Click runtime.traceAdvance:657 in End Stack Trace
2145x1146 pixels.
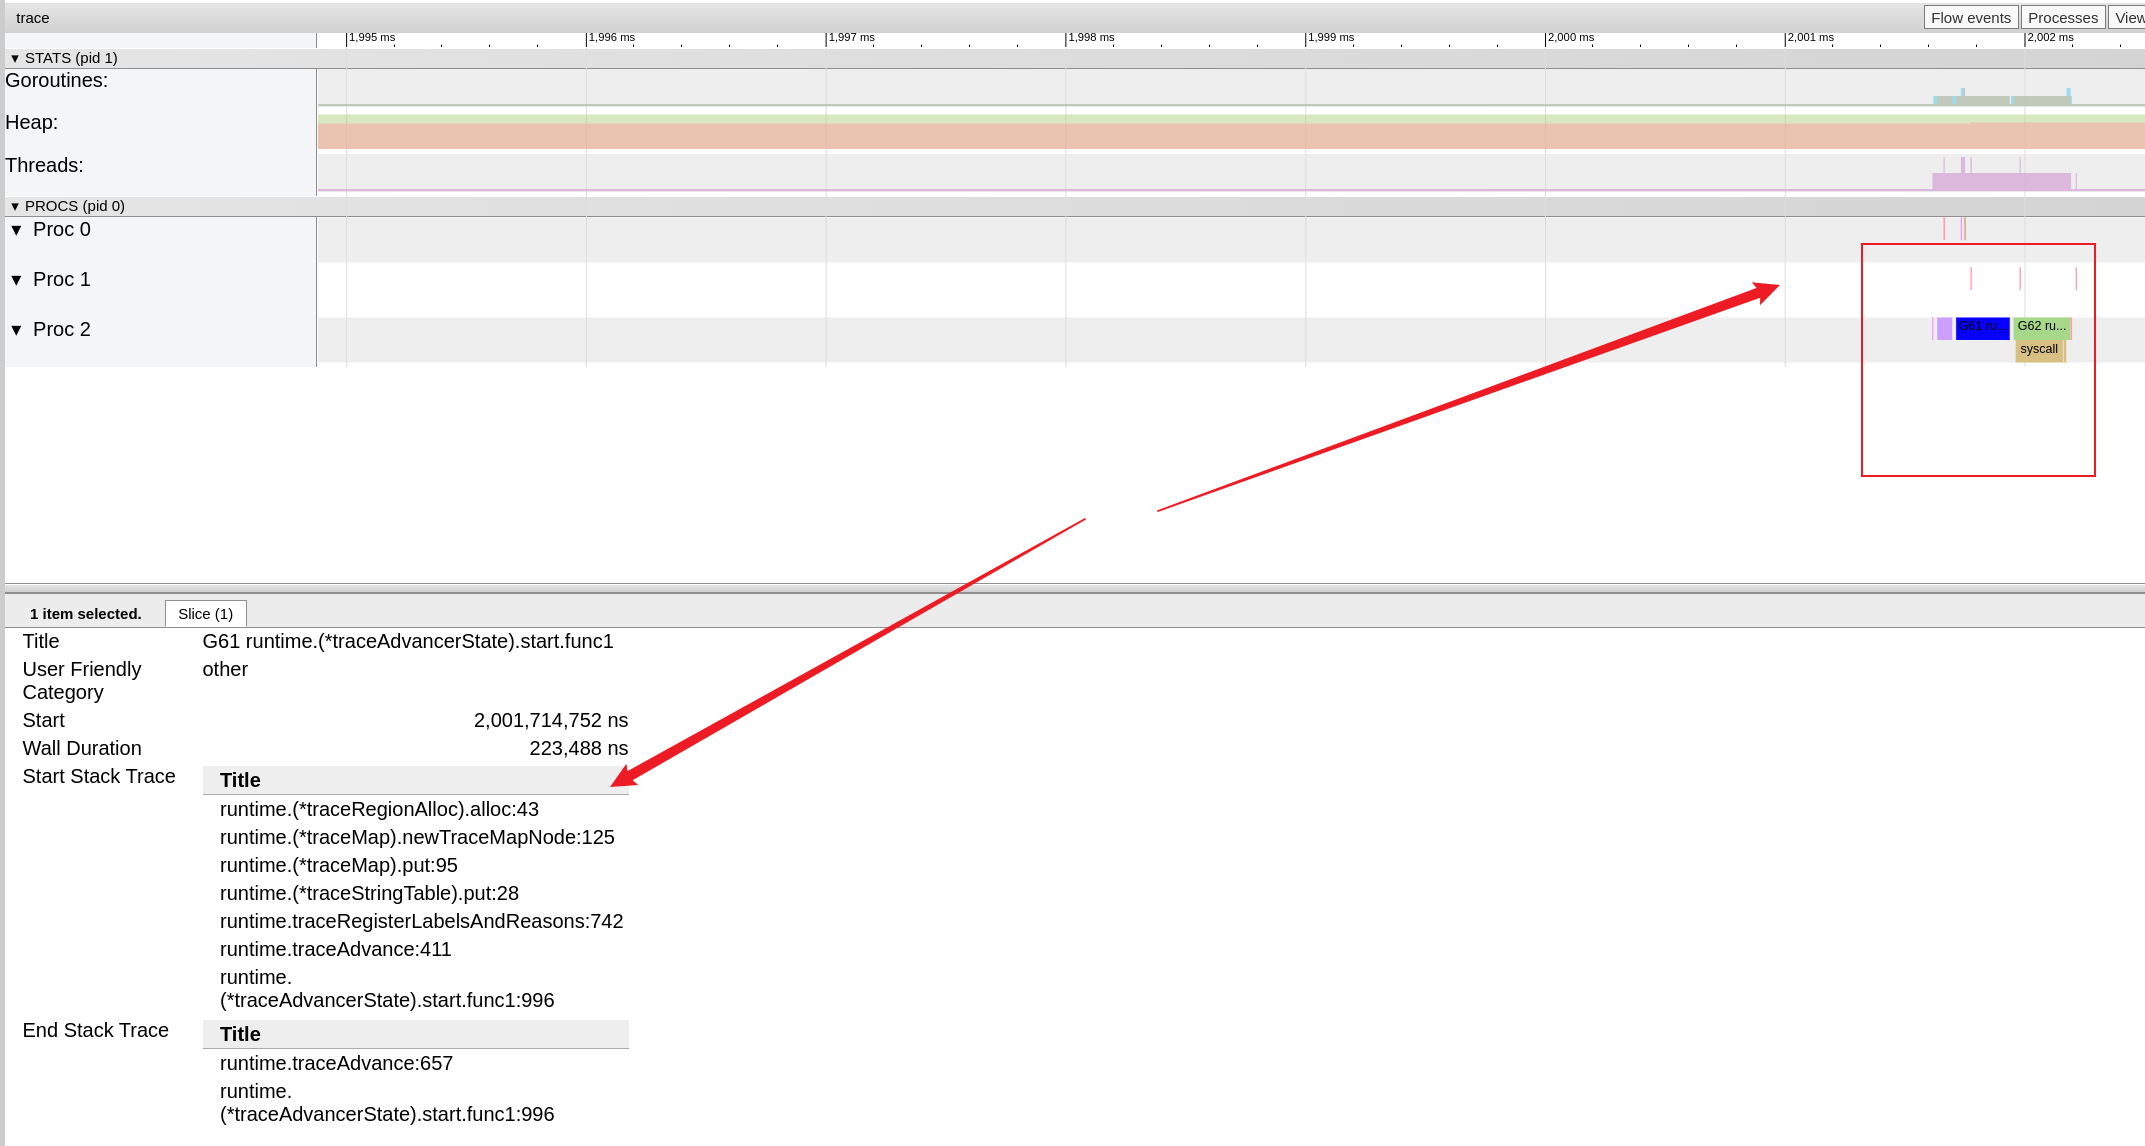[x=336, y=1063]
